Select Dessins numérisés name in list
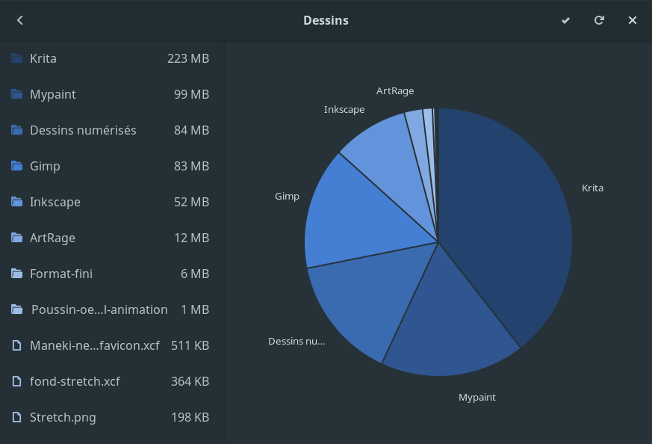This screenshot has height=444, width=652. pos(83,131)
